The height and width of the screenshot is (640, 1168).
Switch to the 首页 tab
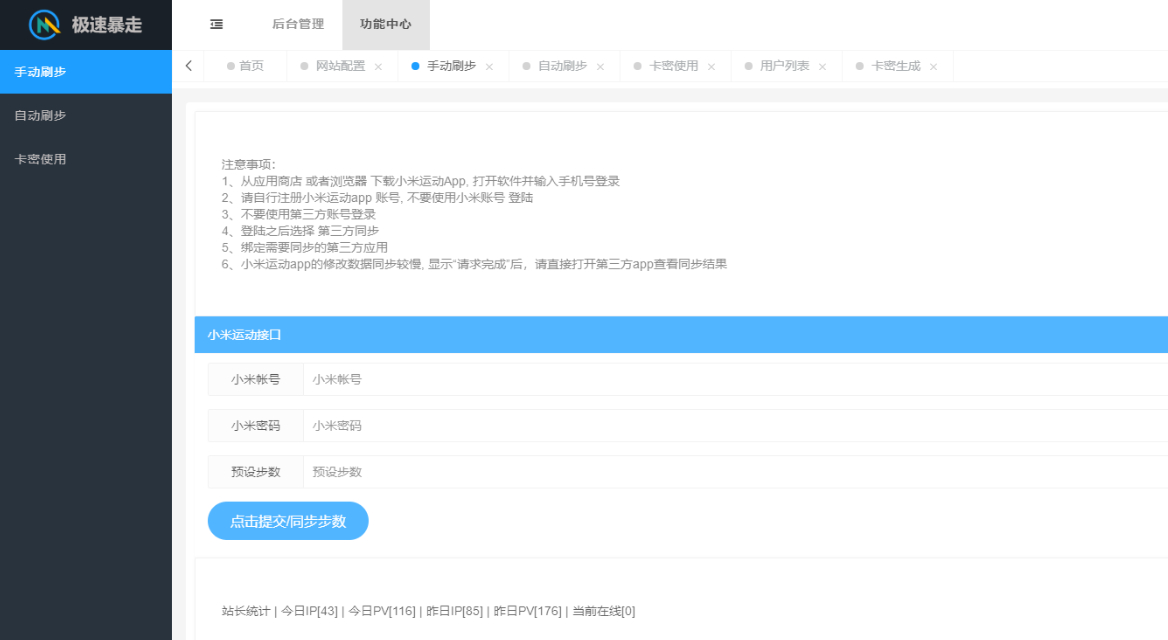click(245, 66)
